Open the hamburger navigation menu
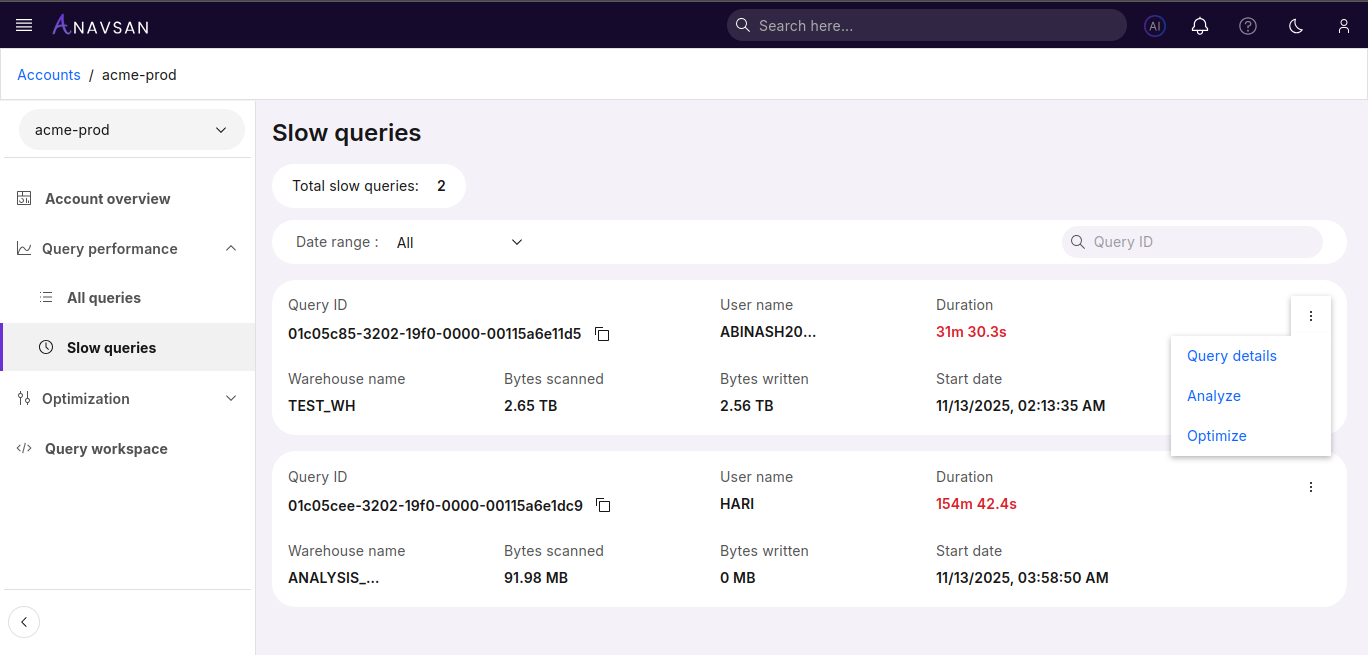 (24, 25)
